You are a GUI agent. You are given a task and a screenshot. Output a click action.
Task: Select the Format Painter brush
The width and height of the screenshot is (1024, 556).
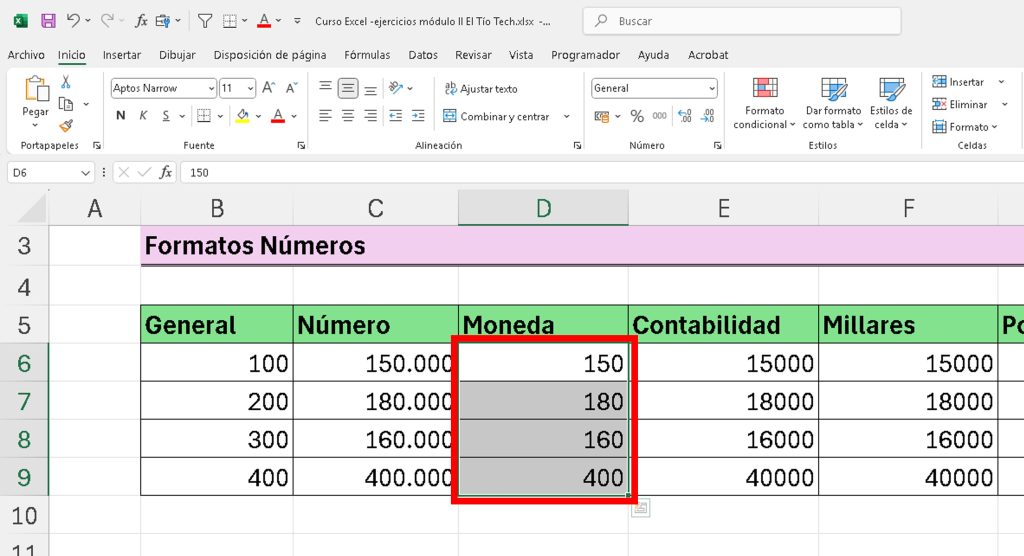66,125
